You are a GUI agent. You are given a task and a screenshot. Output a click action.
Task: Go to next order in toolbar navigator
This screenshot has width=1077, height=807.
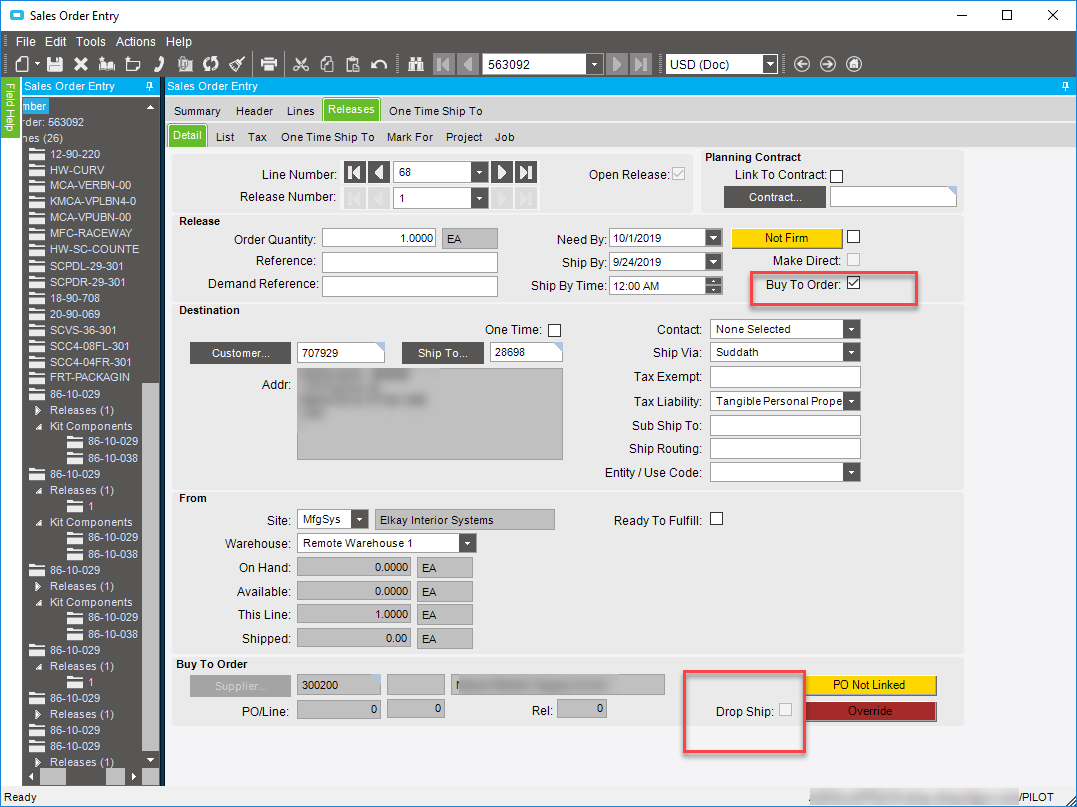(617, 64)
